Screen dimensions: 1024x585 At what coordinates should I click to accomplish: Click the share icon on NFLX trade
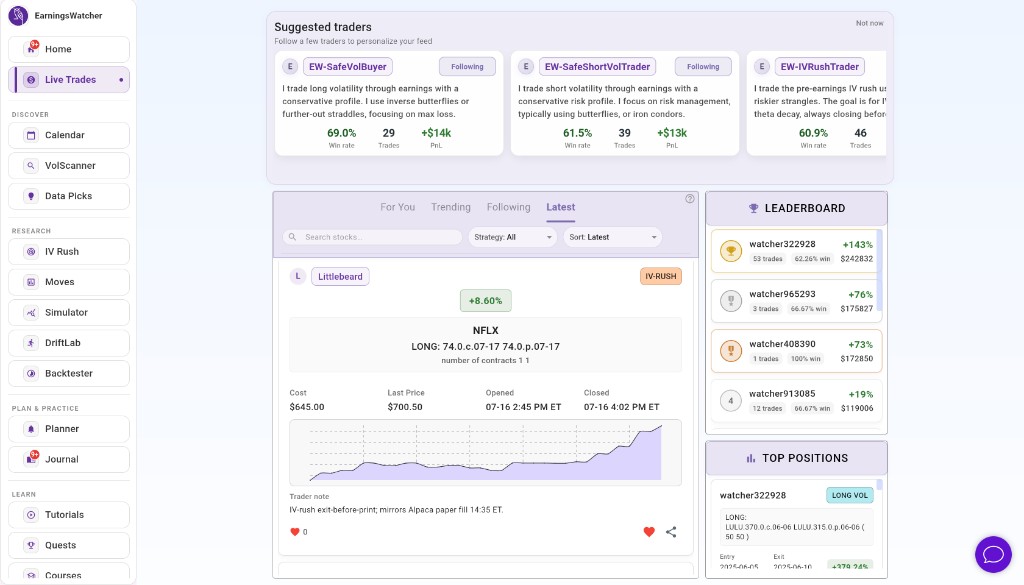coord(671,532)
